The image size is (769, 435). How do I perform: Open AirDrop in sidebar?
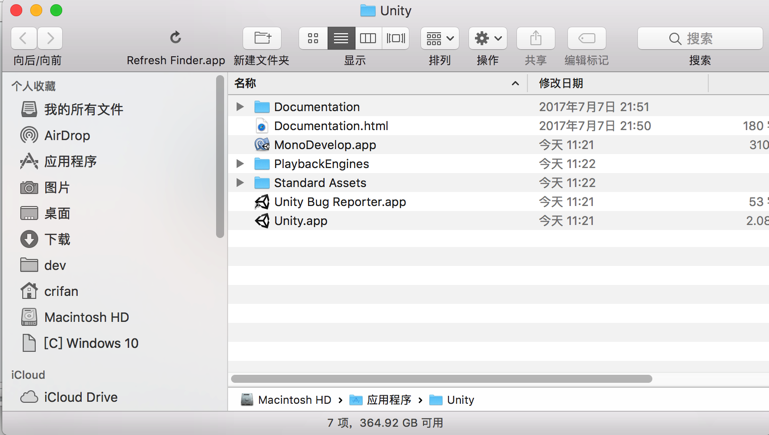click(67, 135)
